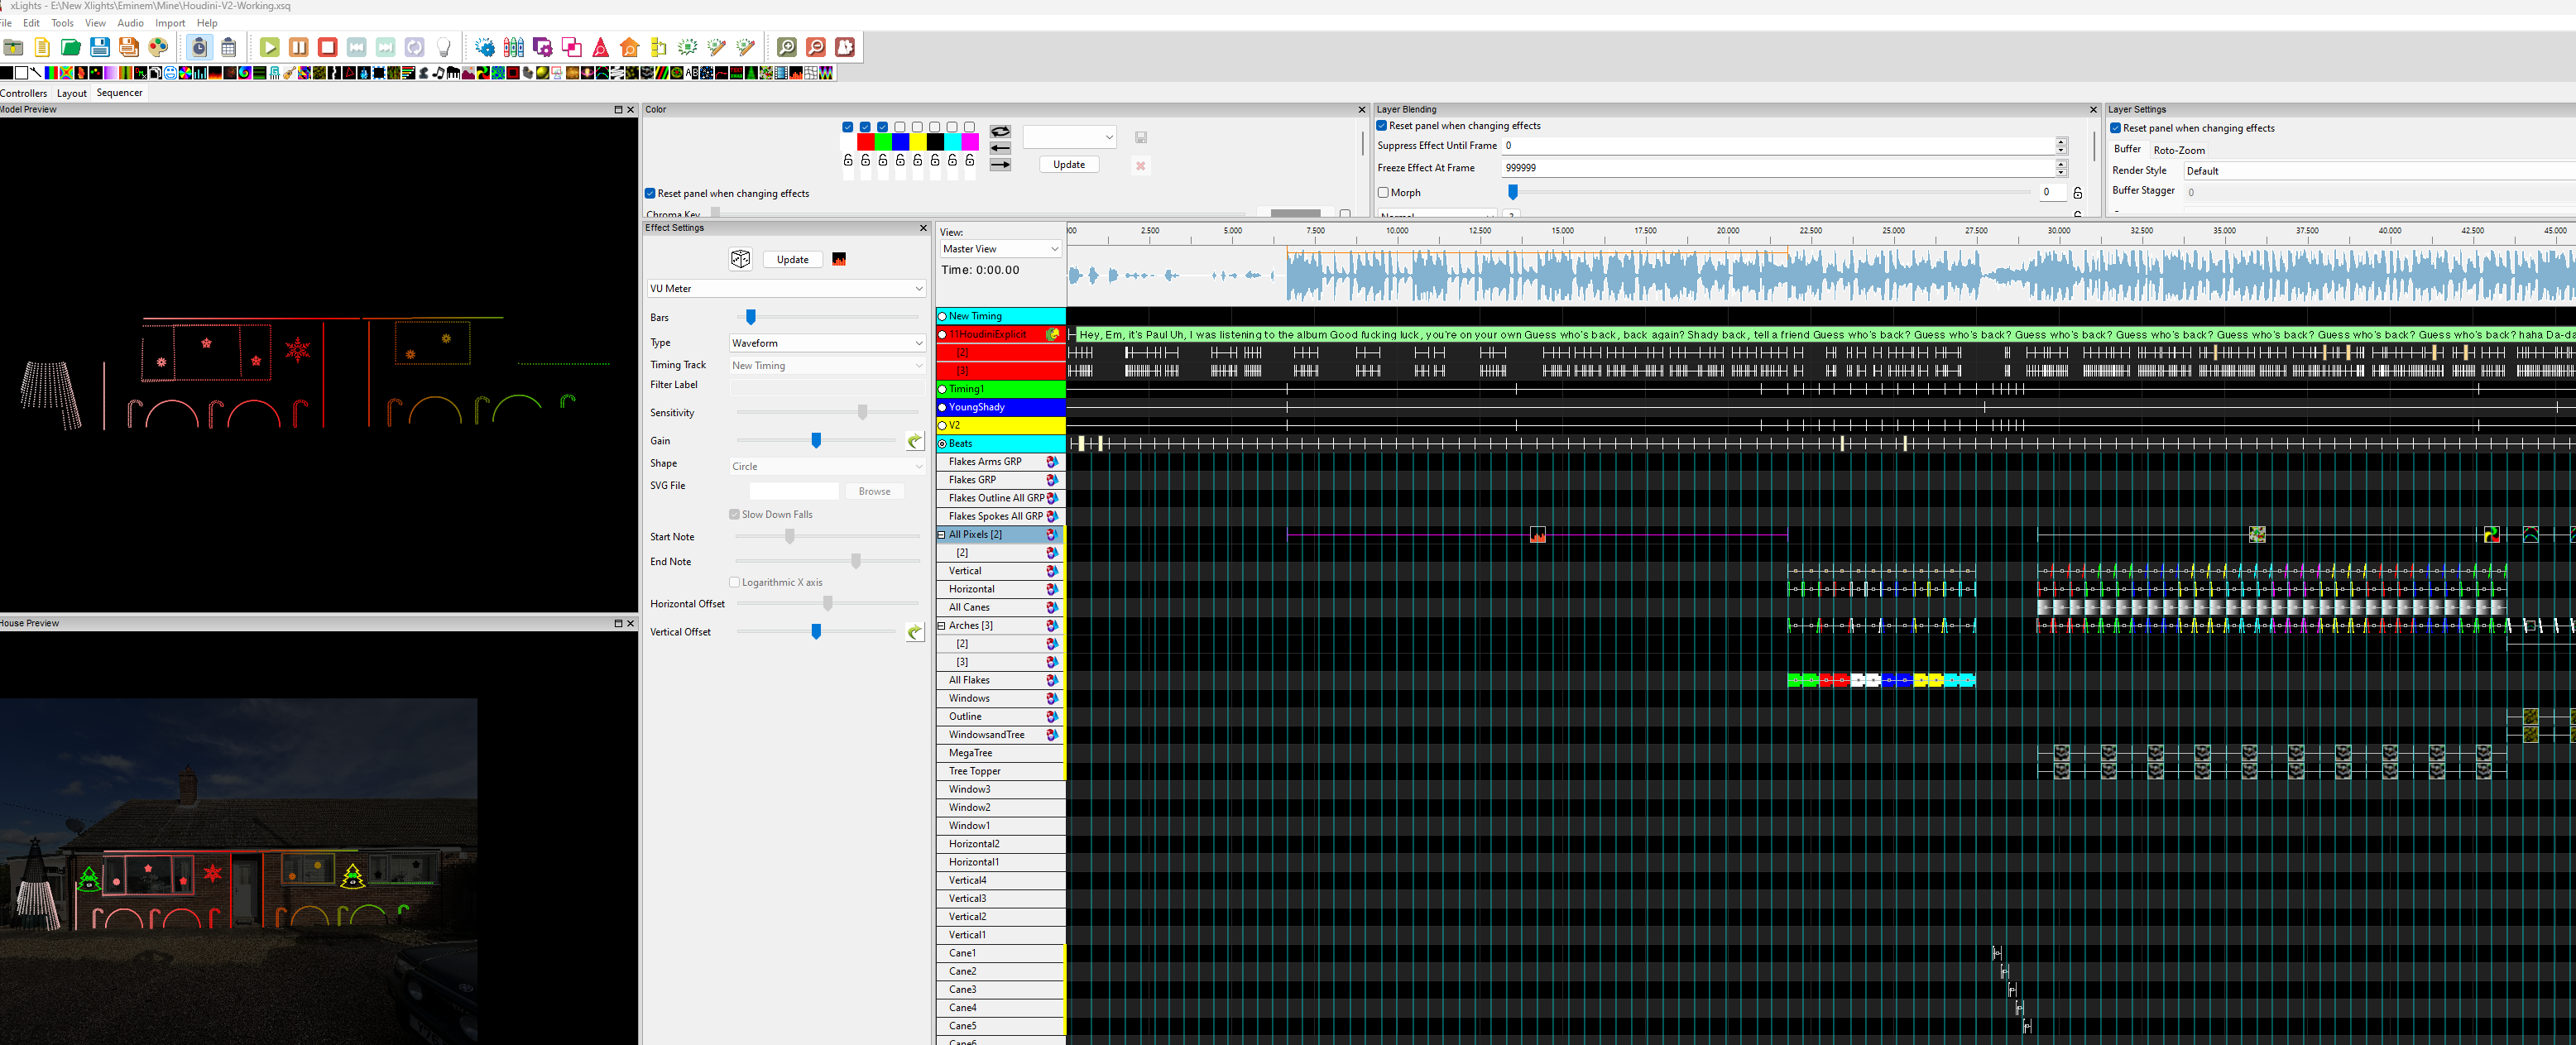Enable the Morph checkbox
2576x1045 pixels.
(1383, 192)
